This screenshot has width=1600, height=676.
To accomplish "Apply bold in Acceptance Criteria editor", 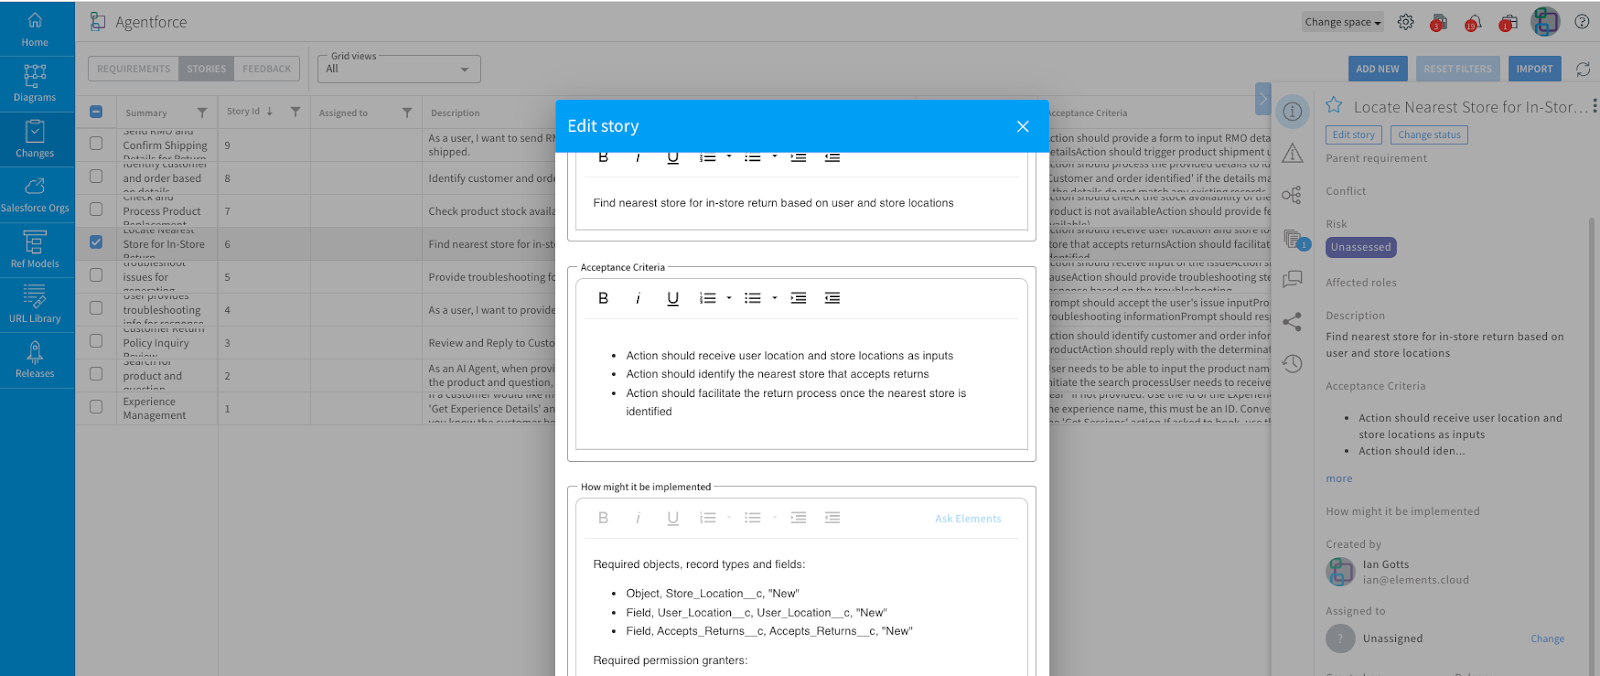I will [603, 298].
